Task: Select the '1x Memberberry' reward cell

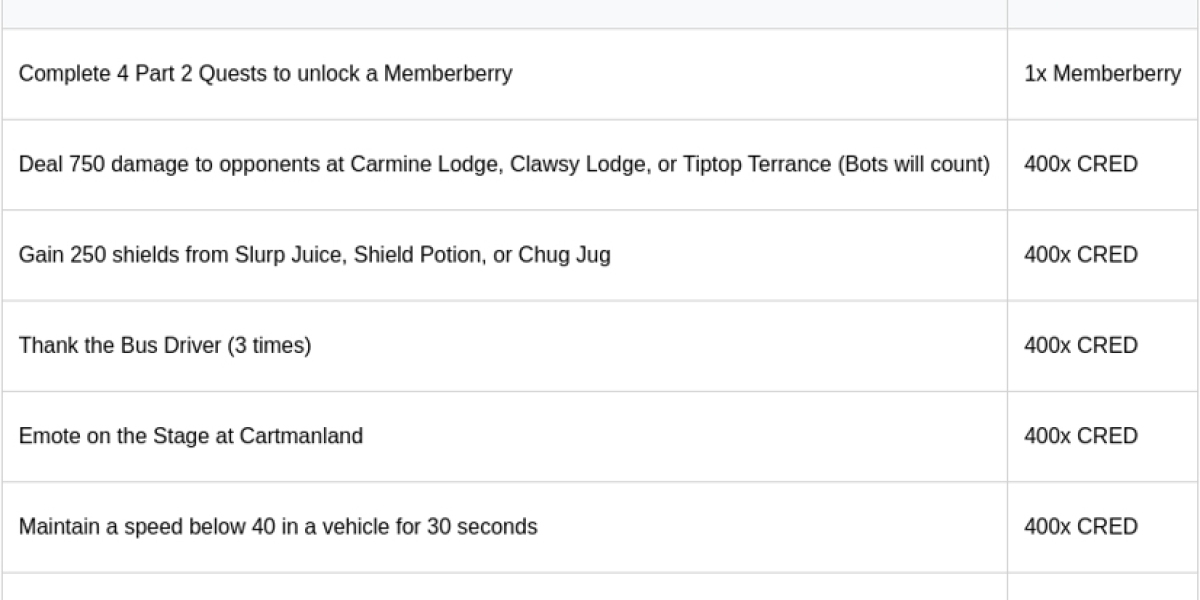Action: click(x=1102, y=74)
